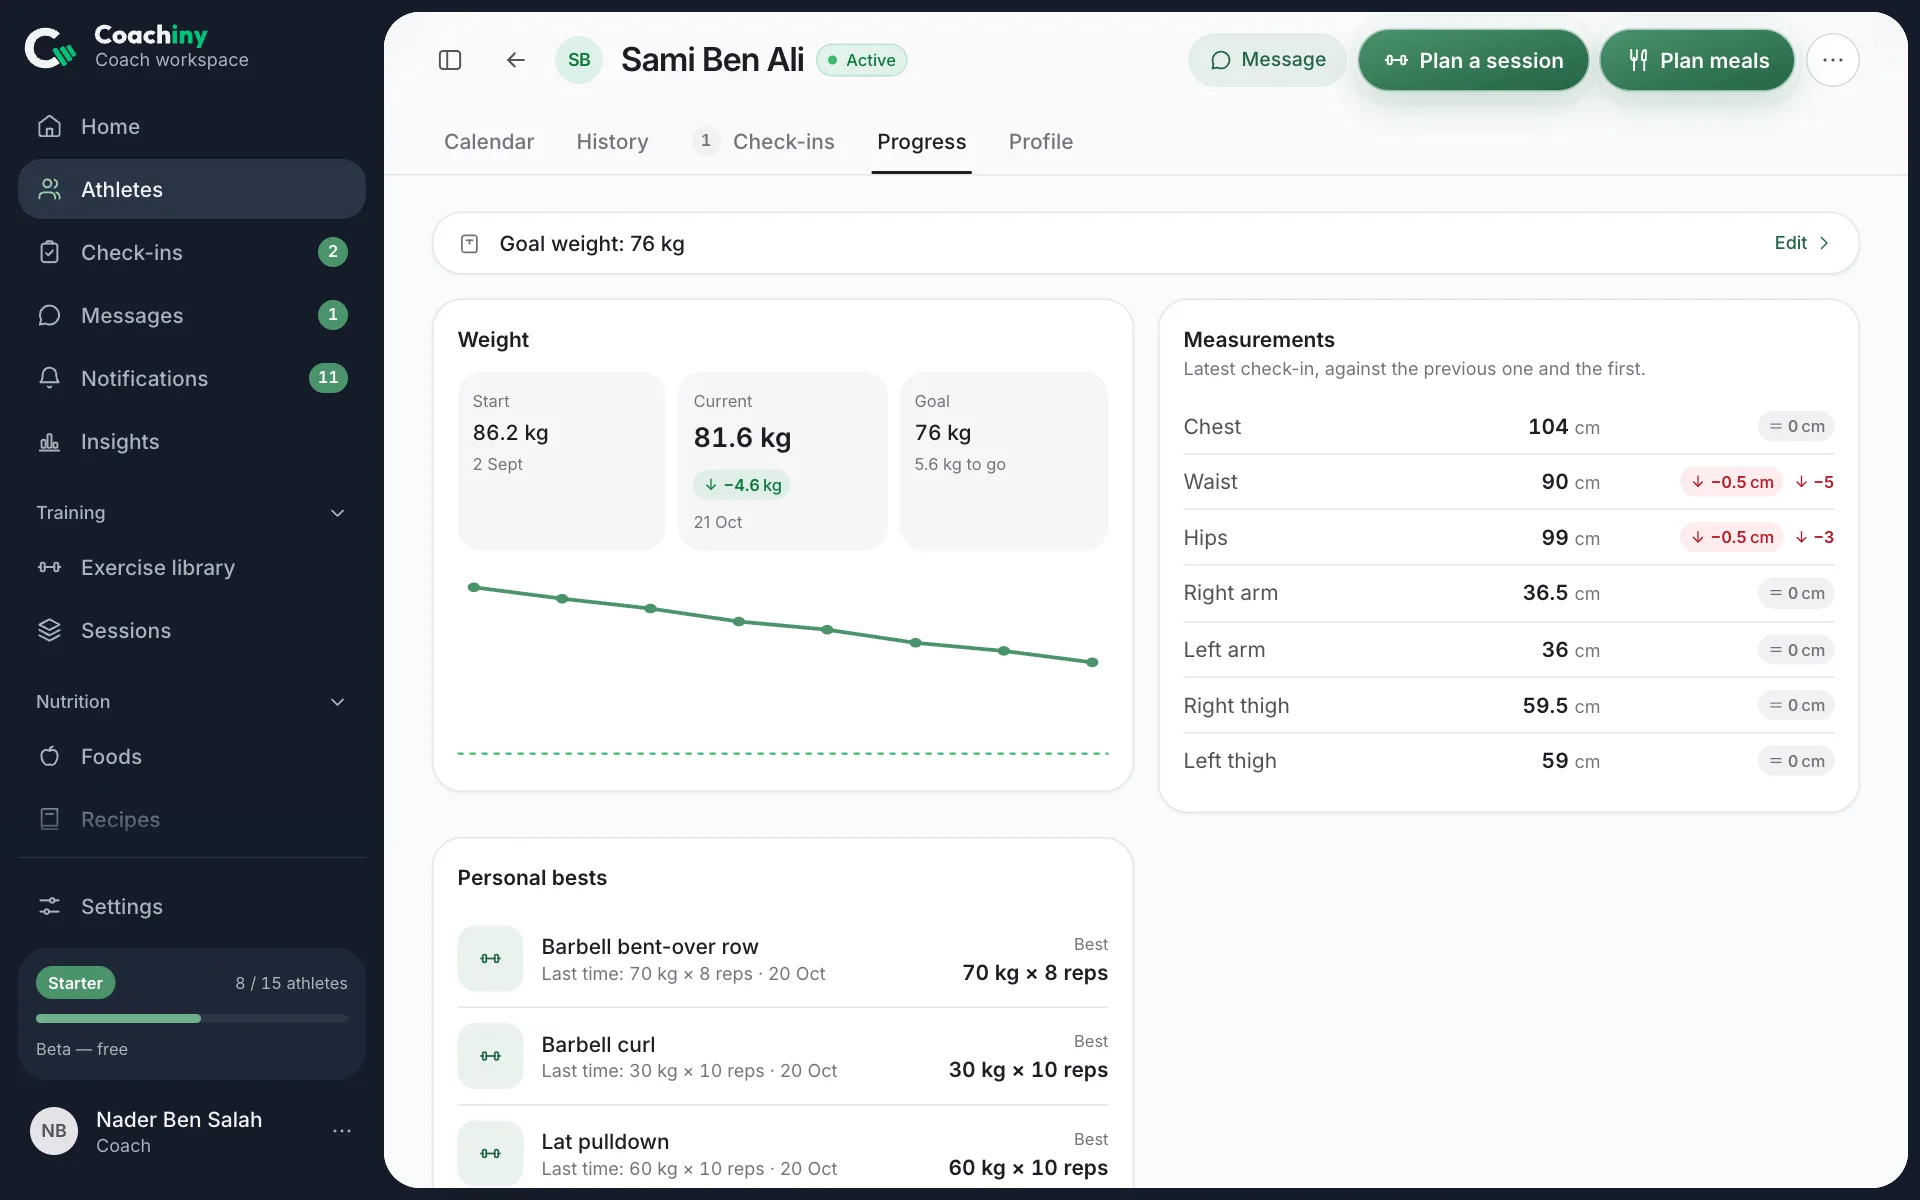Collapse the Training section
1920x1200 pixels.
pyautogui.click(x=338, y=513)
